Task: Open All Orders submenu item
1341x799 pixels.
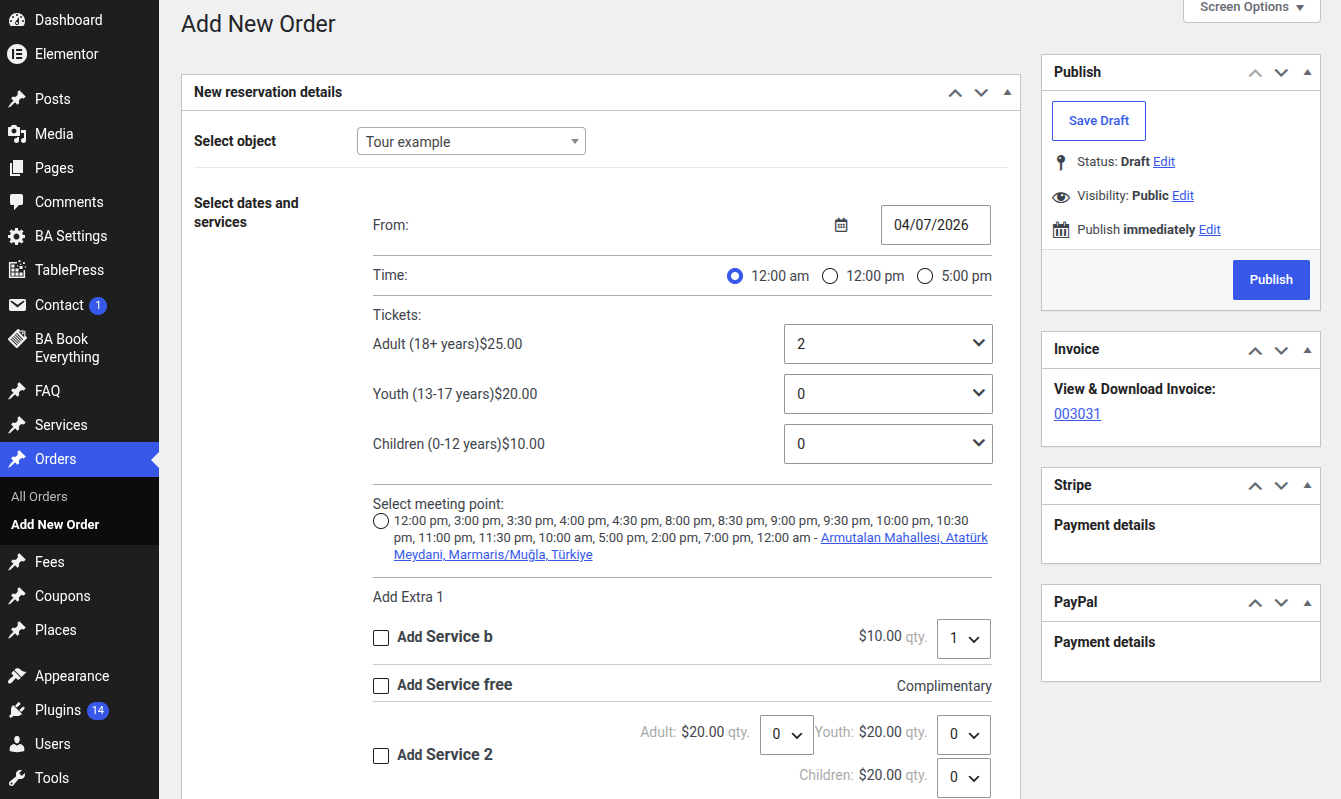Action: 40,496
